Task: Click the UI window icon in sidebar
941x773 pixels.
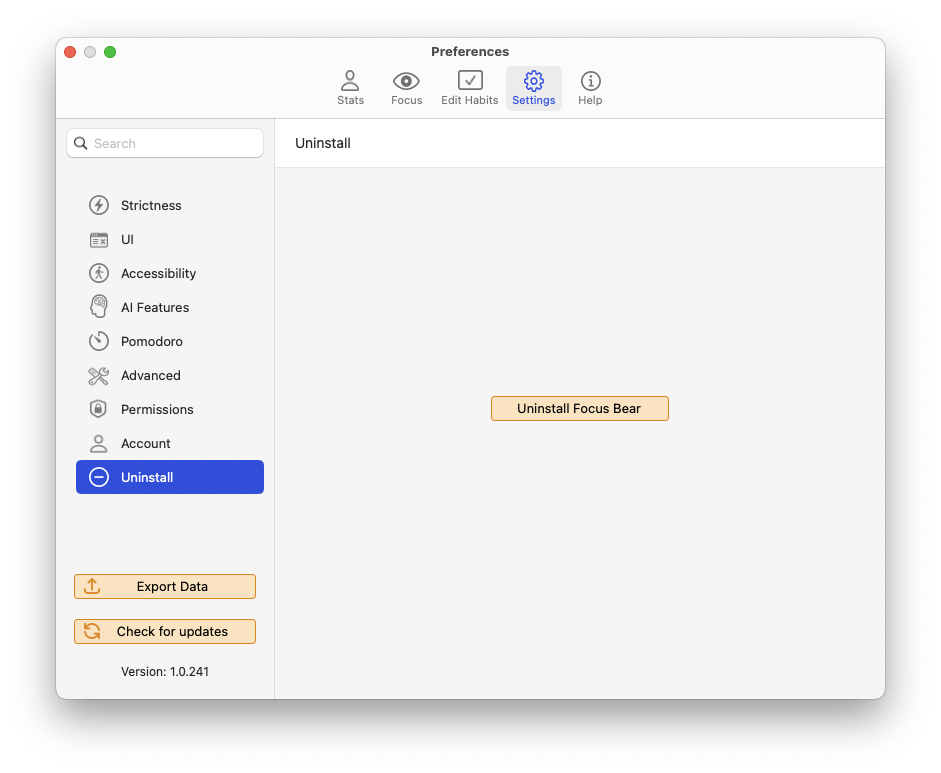Action: point(99,240)
